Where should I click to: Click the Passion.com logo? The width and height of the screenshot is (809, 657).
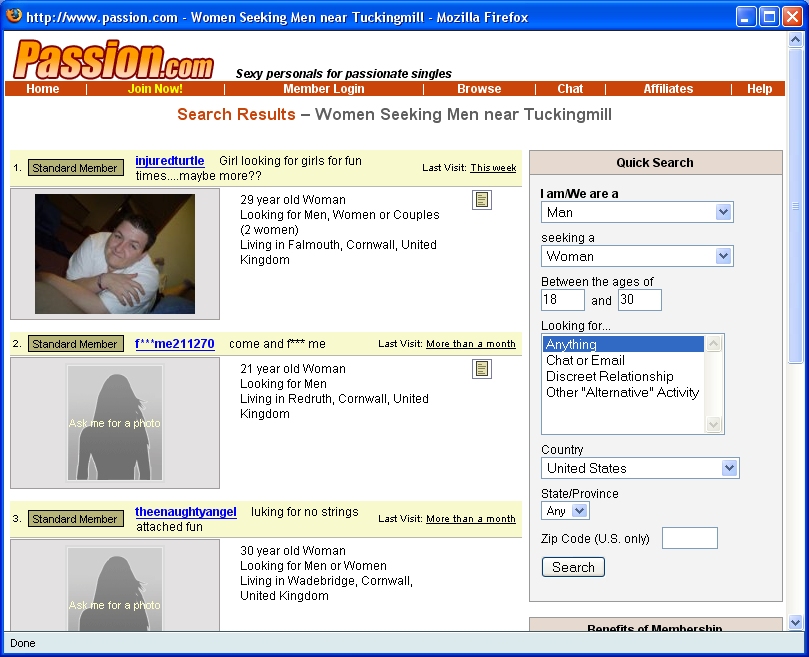pos(113,60)
